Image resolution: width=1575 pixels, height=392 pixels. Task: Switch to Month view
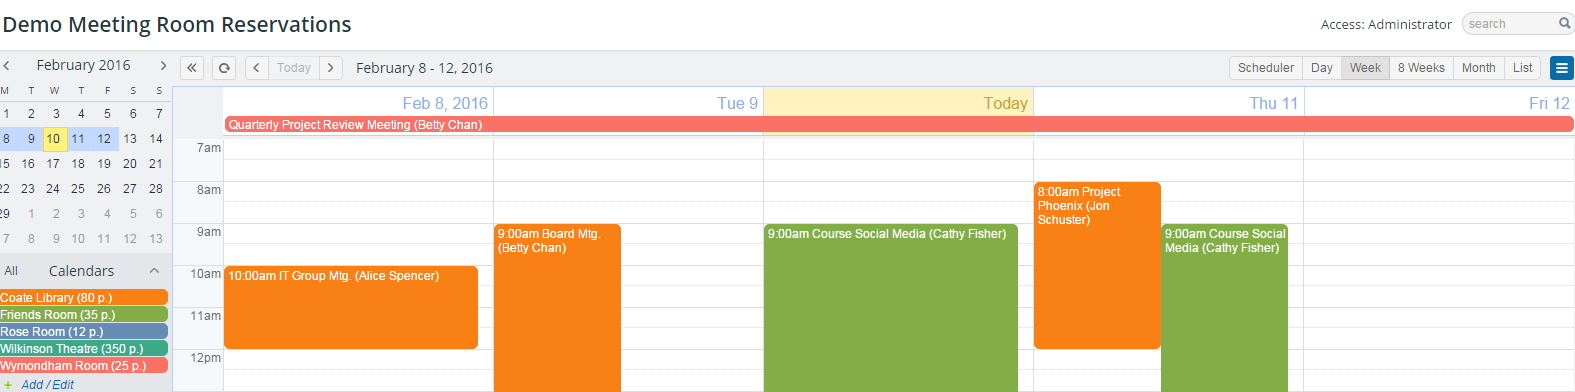(1478, 68)
